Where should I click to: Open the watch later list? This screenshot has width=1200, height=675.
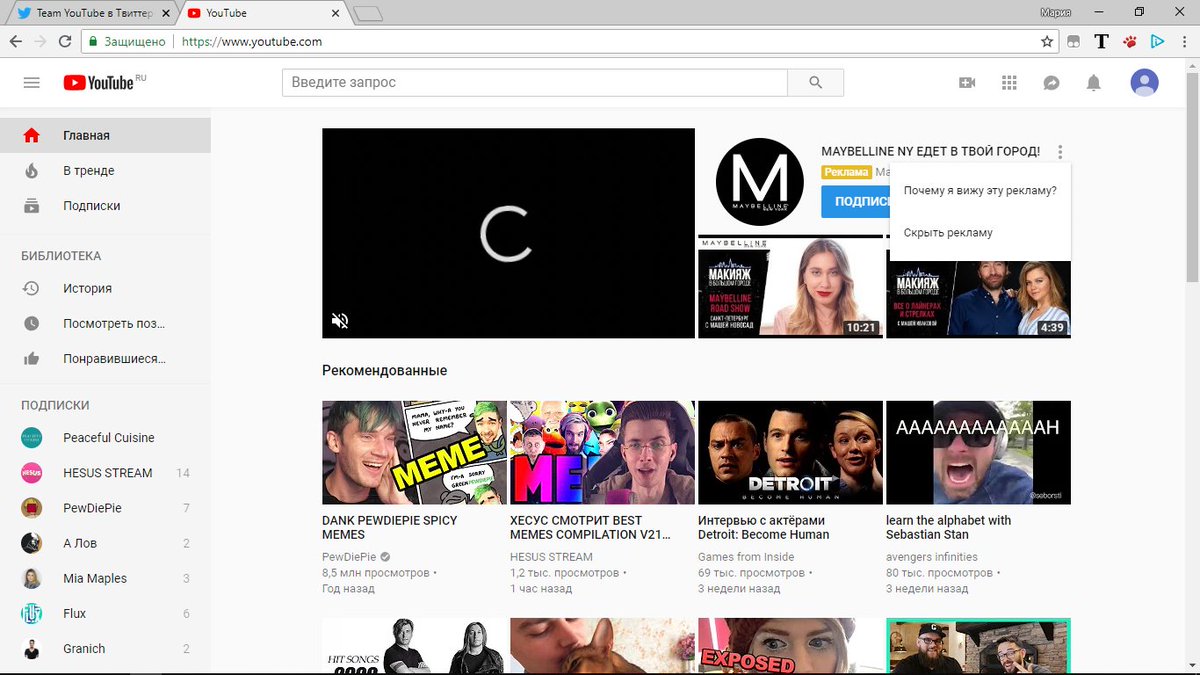click(x=105, y=323)
